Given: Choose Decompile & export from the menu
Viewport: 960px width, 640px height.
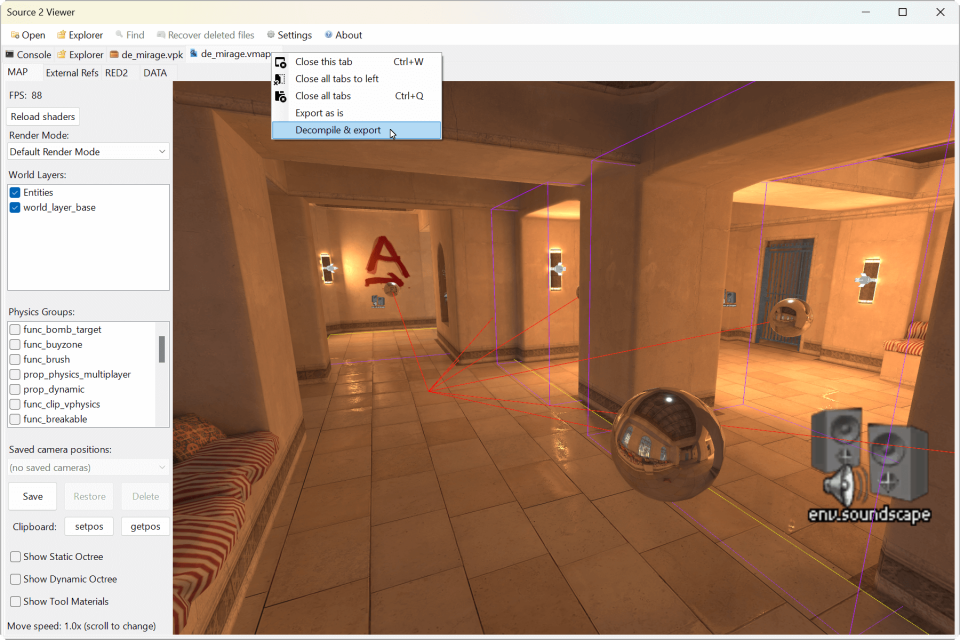Looking at the screenshot, I should pyautogui.click(x=340, y=129).
